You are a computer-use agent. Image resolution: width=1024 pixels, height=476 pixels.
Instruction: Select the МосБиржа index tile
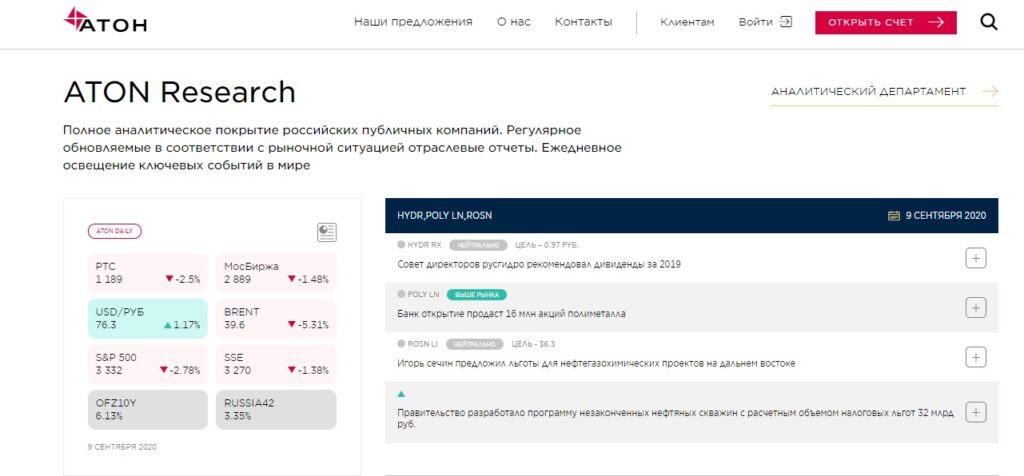coord(276,273)
